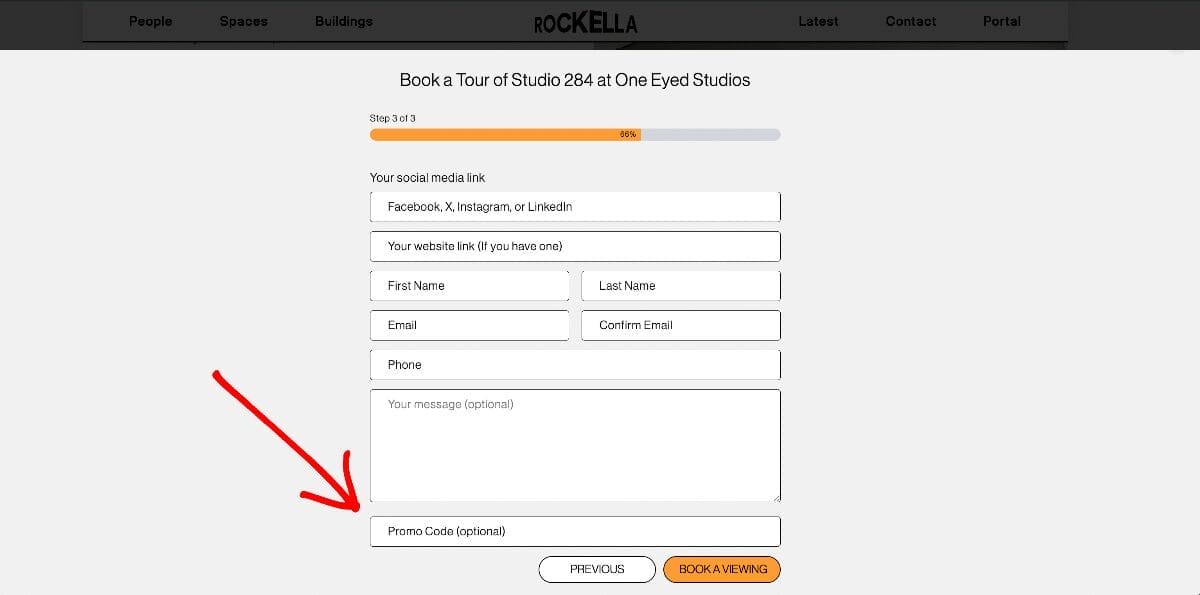Select the Last Name field

681,286
